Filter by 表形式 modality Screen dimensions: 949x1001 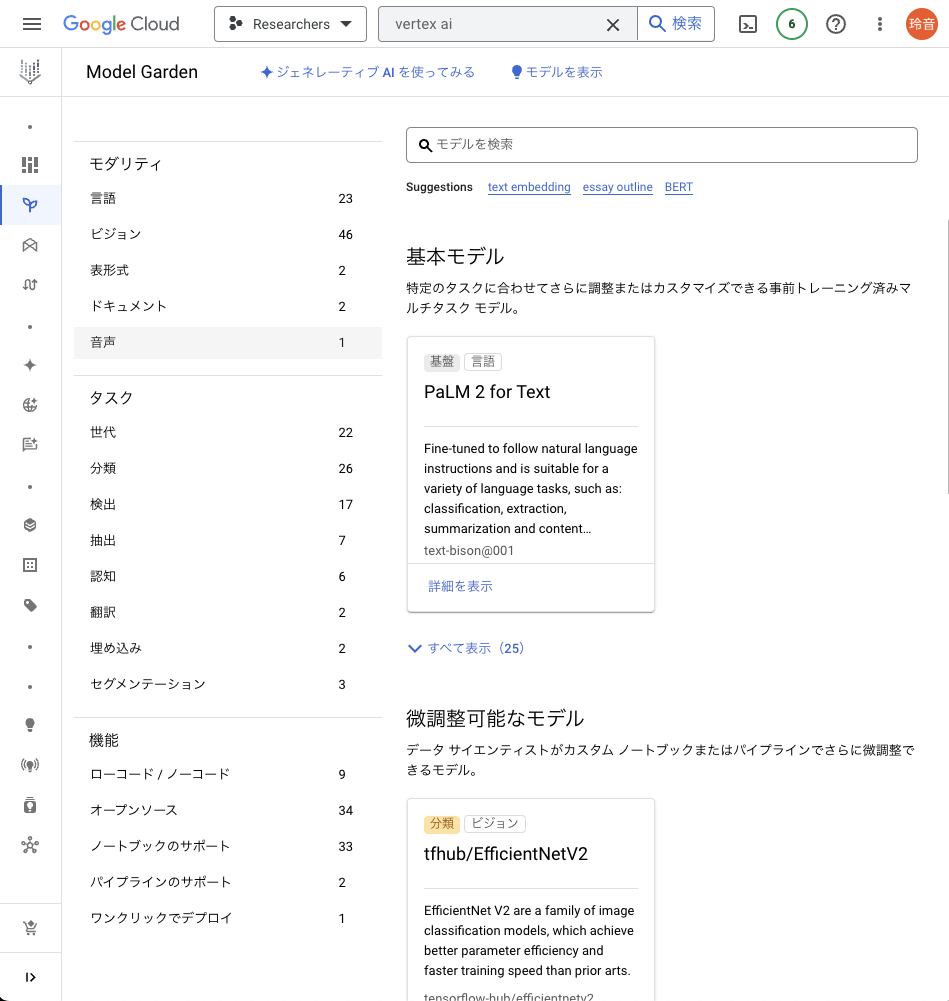(x=228, y=271)
